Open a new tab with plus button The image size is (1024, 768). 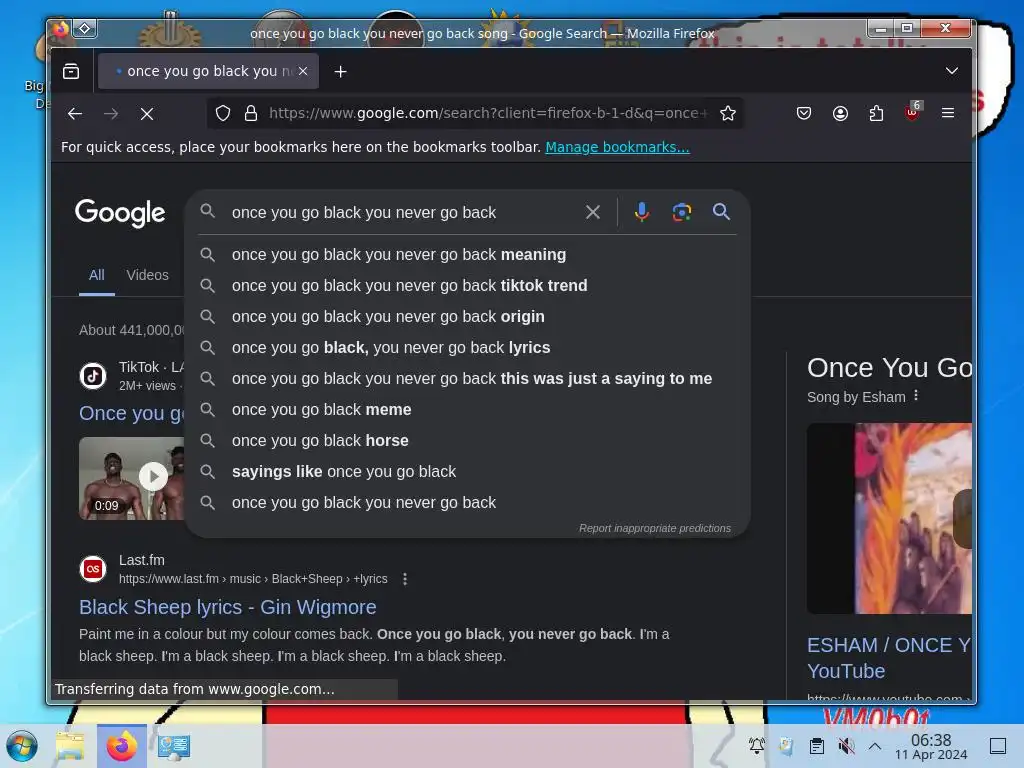pos(340,72)
